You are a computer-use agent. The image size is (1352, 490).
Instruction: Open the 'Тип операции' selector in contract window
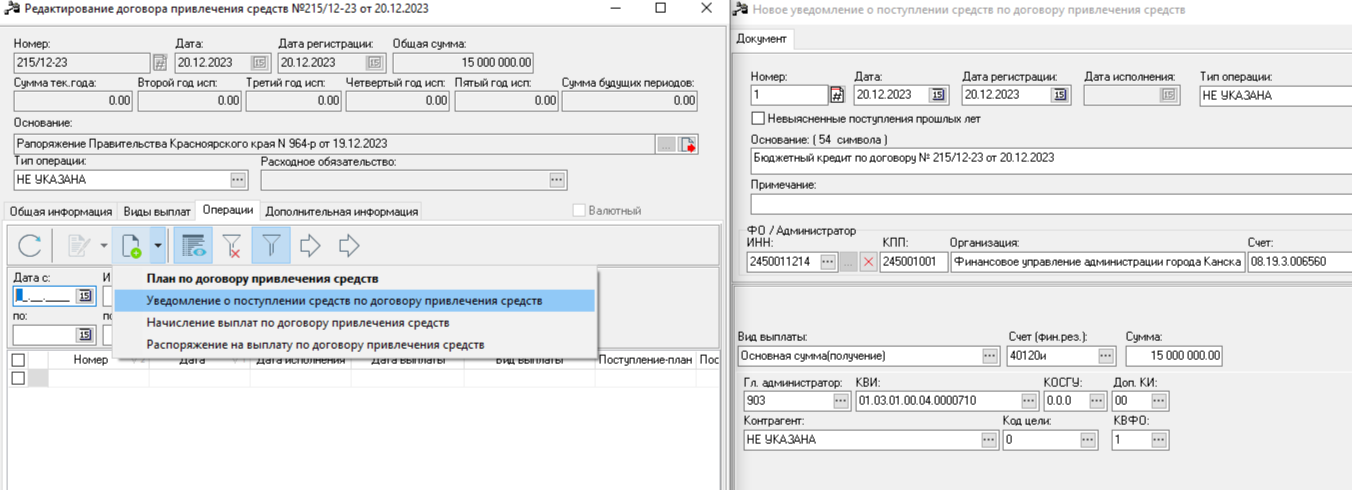click(238, 180)
